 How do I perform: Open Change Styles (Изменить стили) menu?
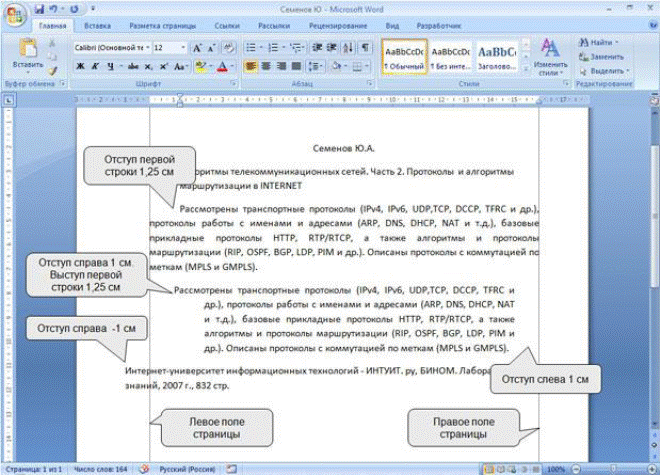[x=550, y=58]
